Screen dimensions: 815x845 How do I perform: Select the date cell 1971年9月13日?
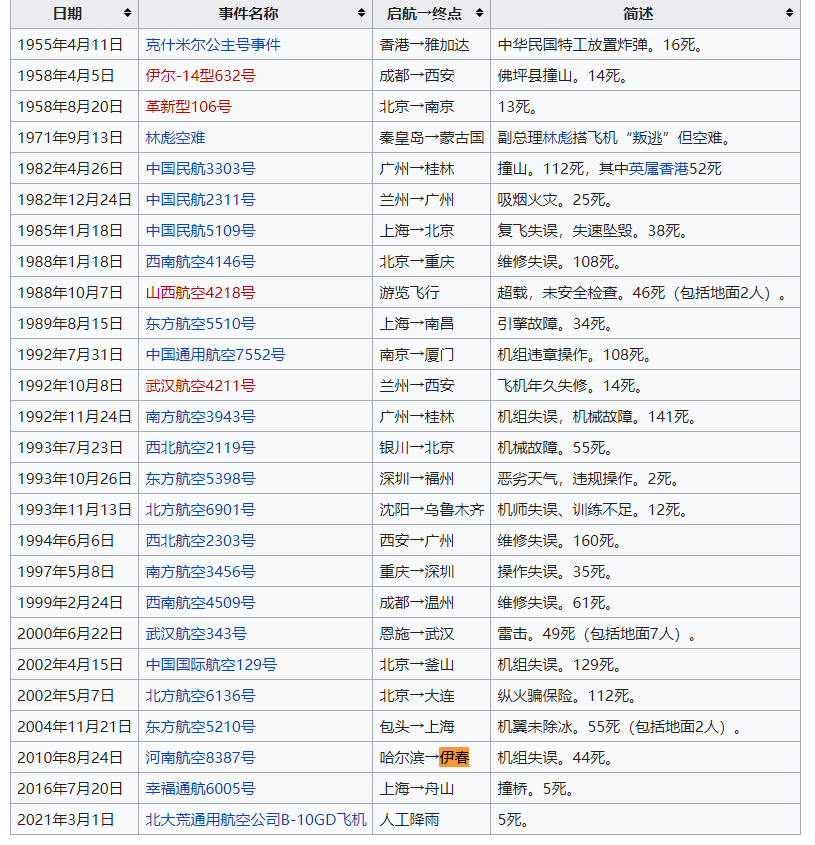coord(74,138)
